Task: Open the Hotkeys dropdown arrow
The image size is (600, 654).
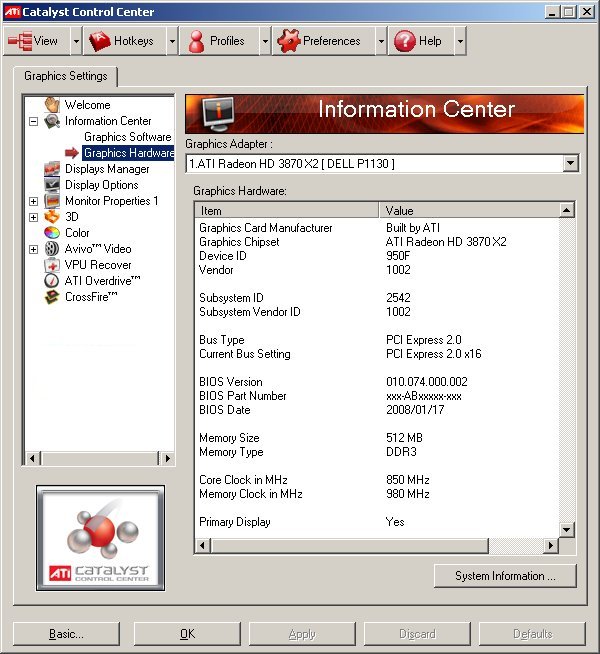Action: tap(172, 41)
